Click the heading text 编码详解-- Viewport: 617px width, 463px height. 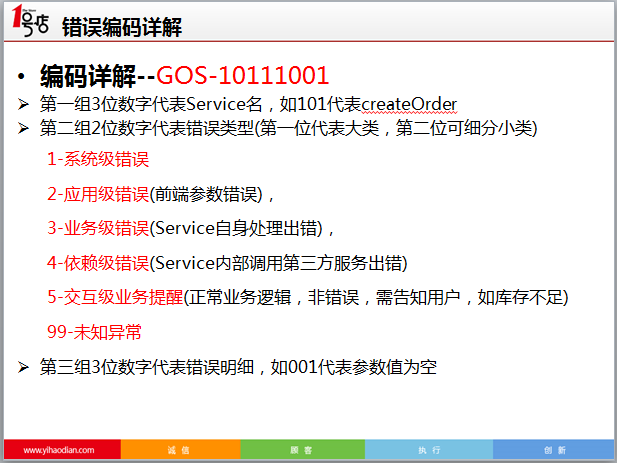click(x=98, y=76)
